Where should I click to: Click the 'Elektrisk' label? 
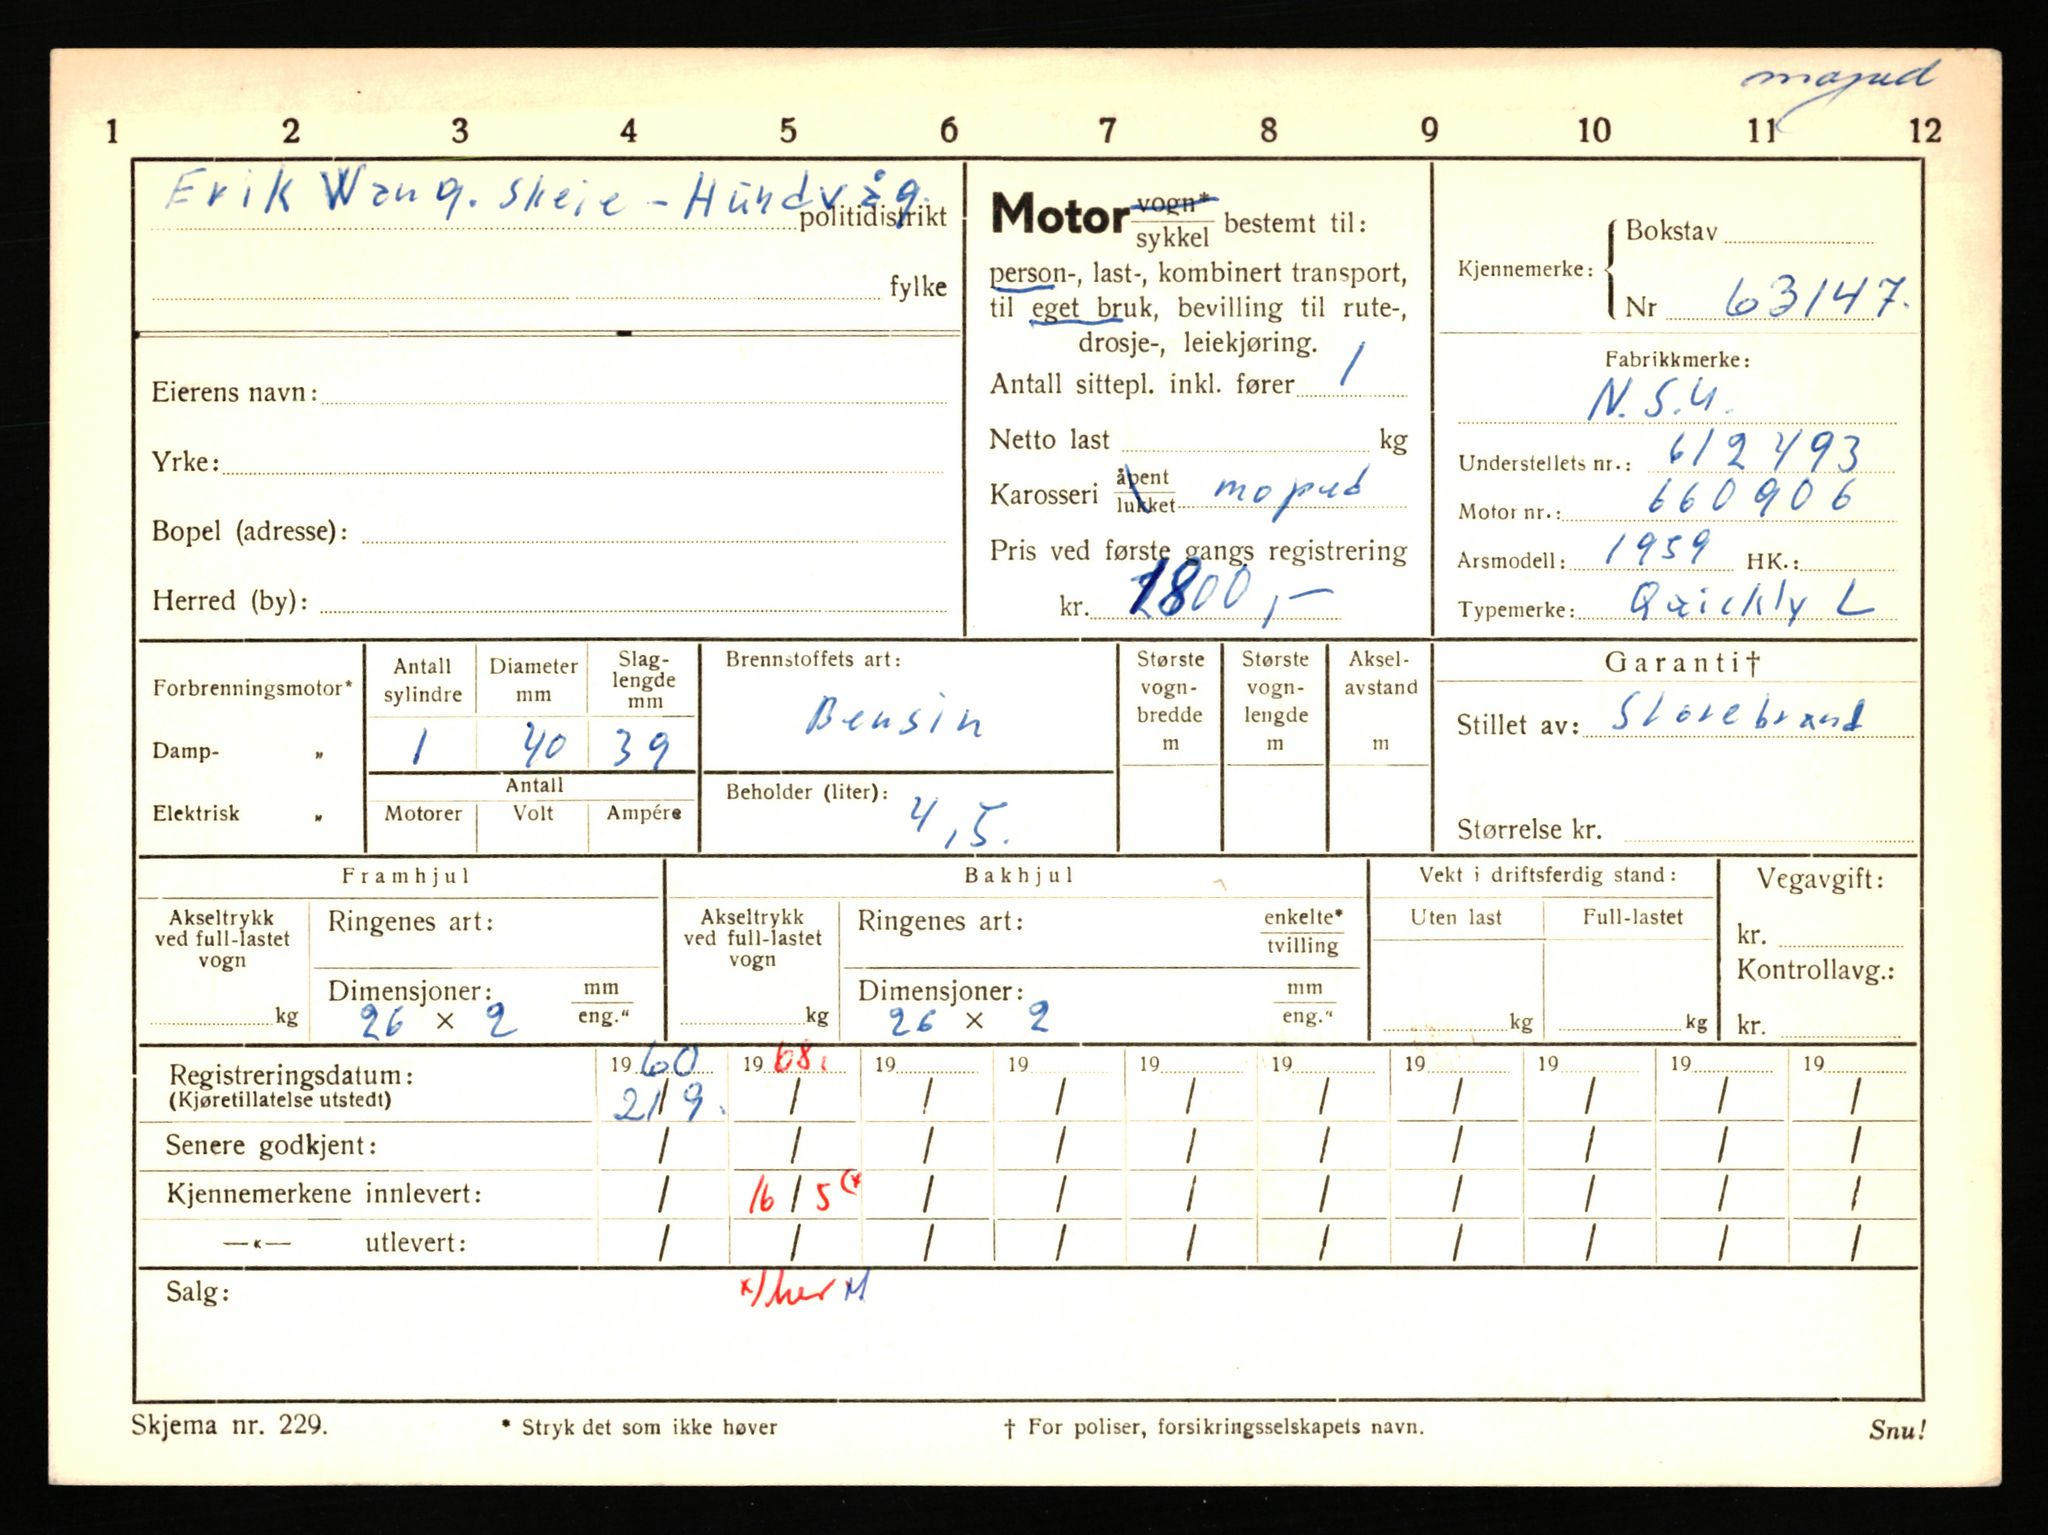pyautogui.click(x=196, y=813)
